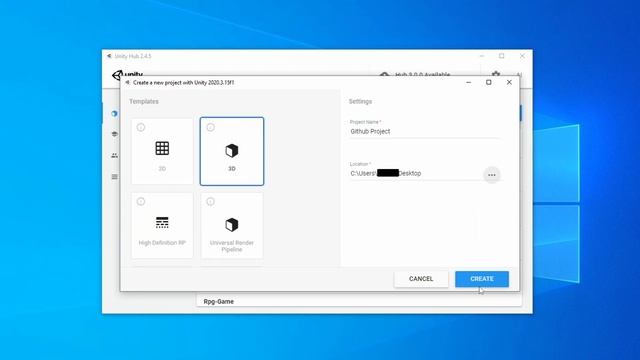This screenshot has height=360, width=640.
Task: Open info icon on 3D template
Action: (x=211, y=127)
